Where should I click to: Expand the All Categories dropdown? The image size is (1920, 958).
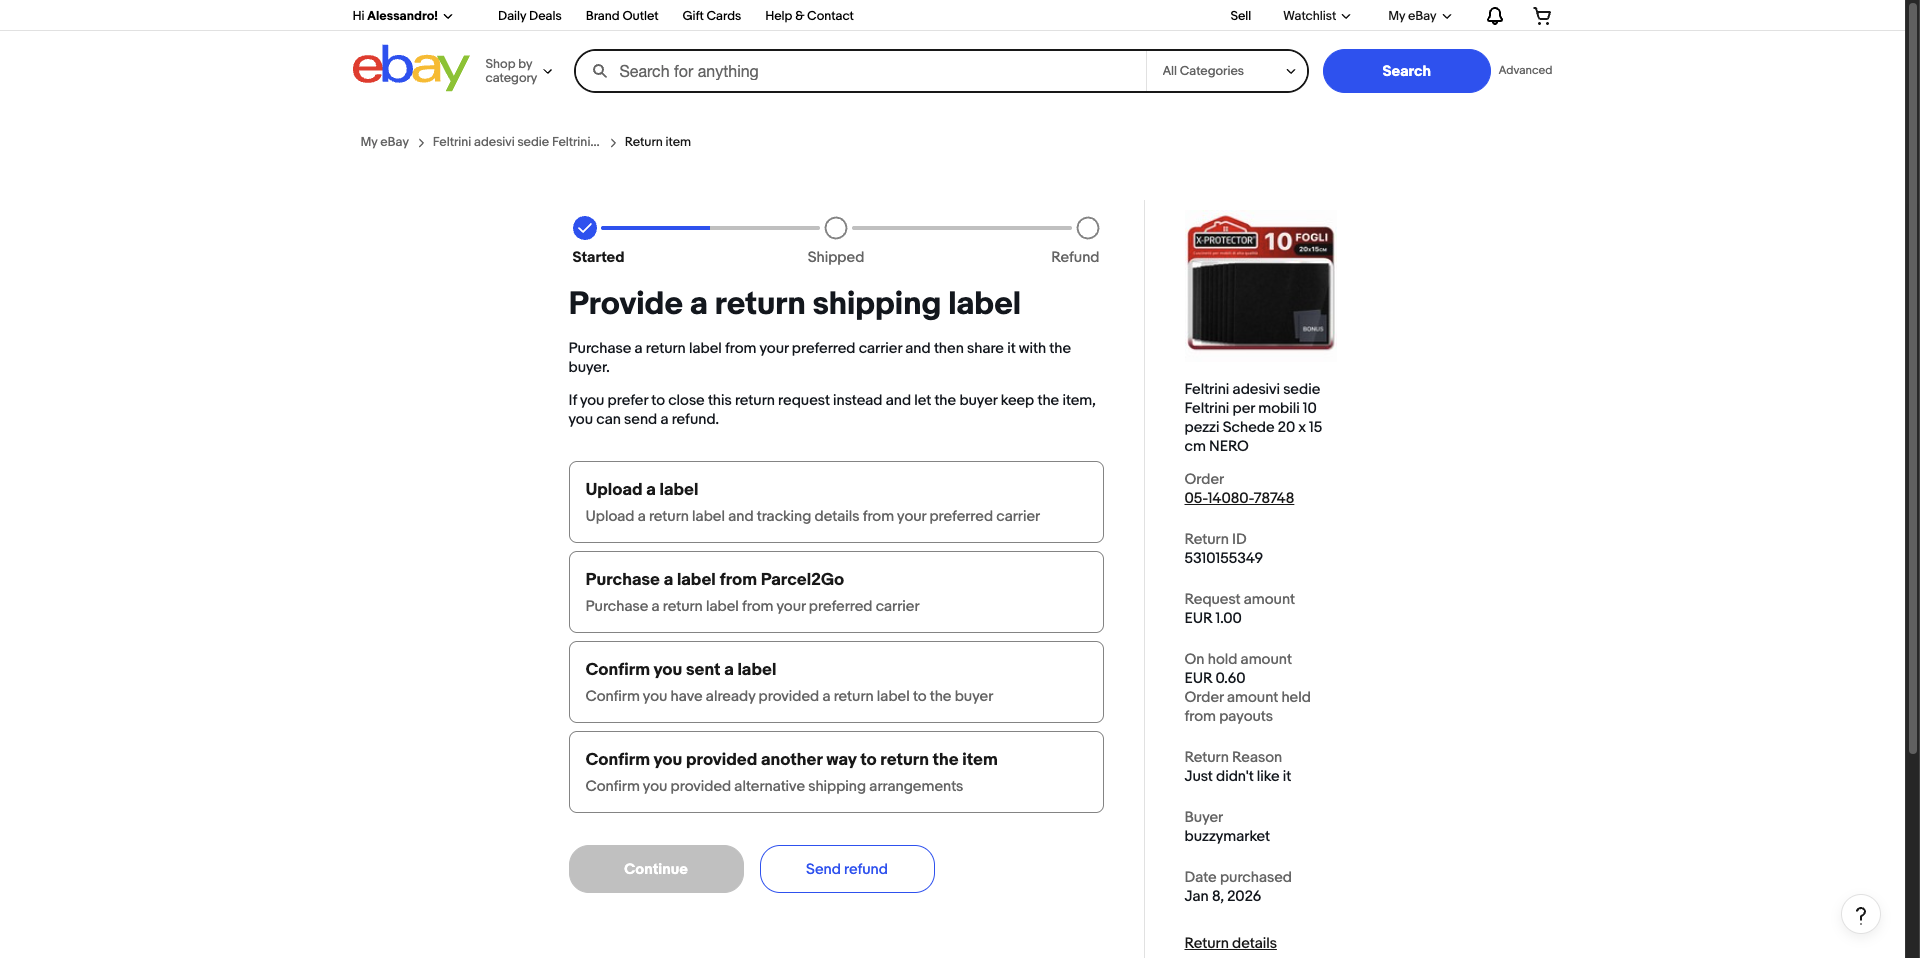pos(1227,71)
